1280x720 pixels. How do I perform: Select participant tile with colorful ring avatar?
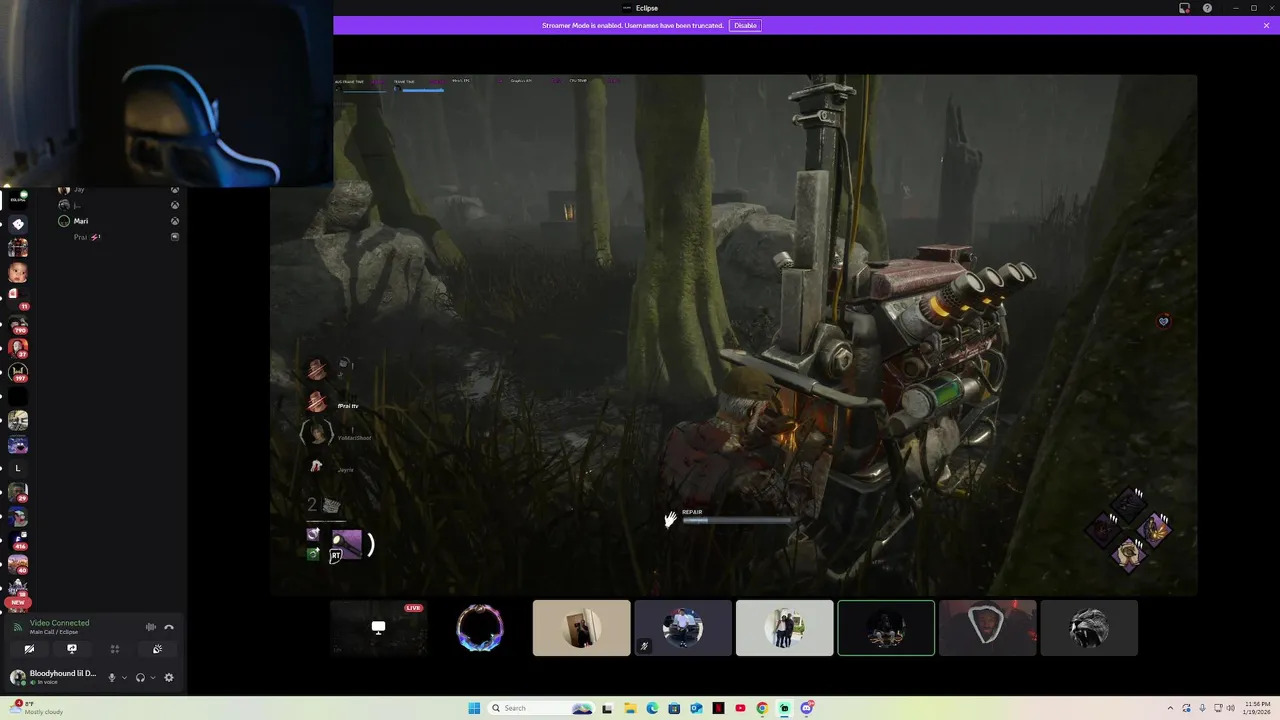(480, 628)
